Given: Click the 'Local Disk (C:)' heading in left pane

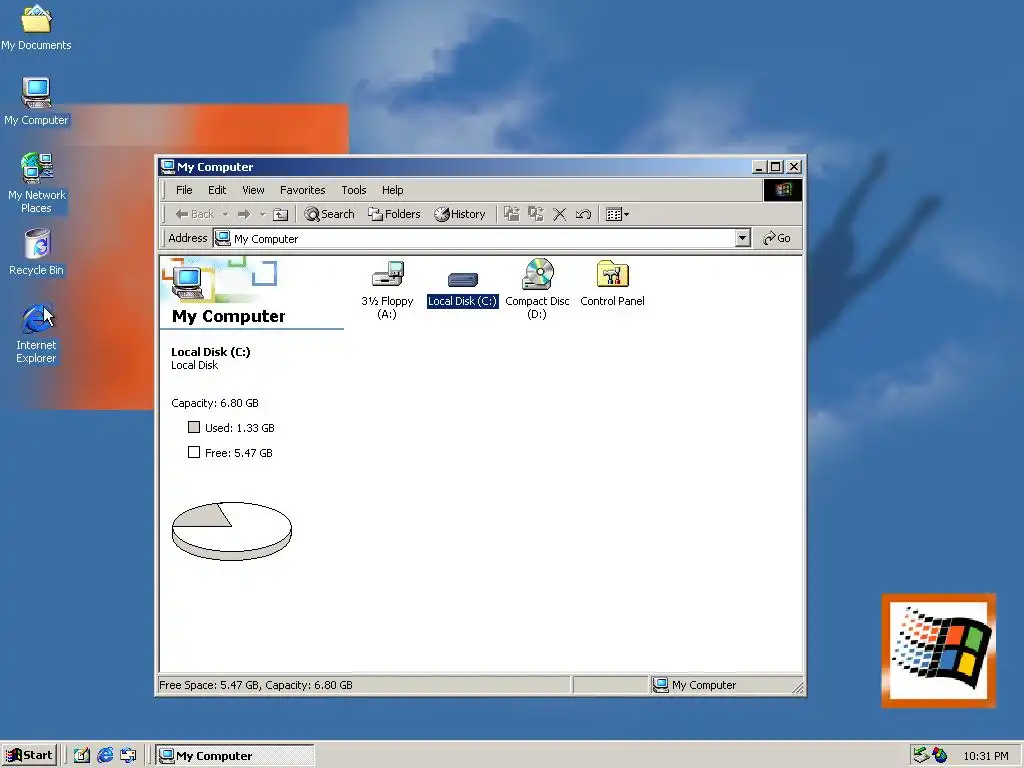Looking at the screenshot, I should pyautogui.click(x=210, y=352).
